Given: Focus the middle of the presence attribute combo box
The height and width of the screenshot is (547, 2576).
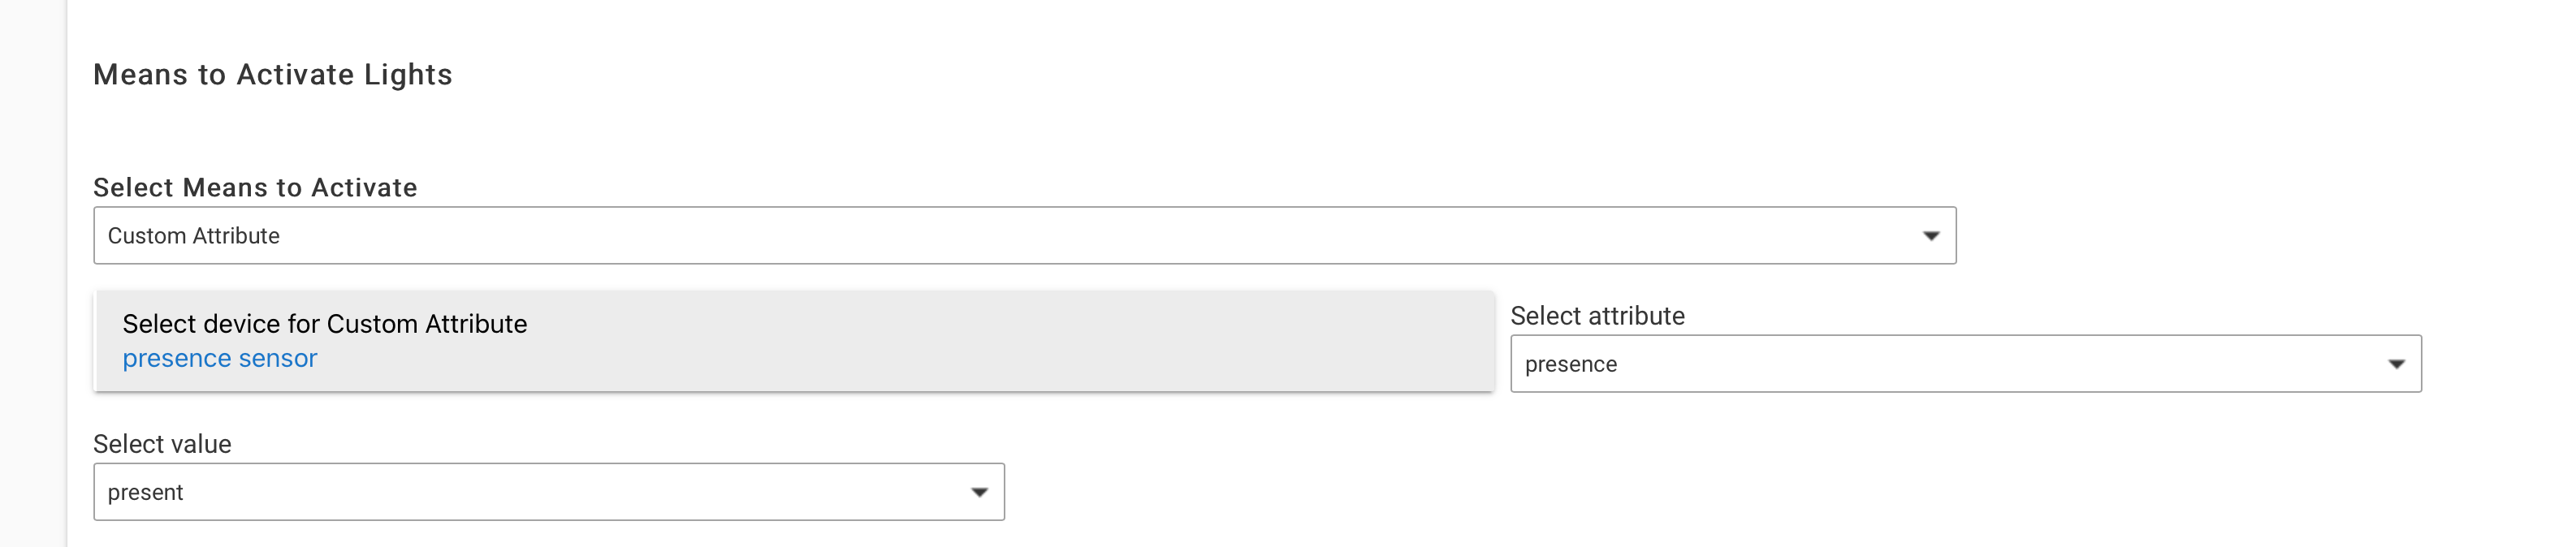Looking at the screenshot, I should (1965, 364).
